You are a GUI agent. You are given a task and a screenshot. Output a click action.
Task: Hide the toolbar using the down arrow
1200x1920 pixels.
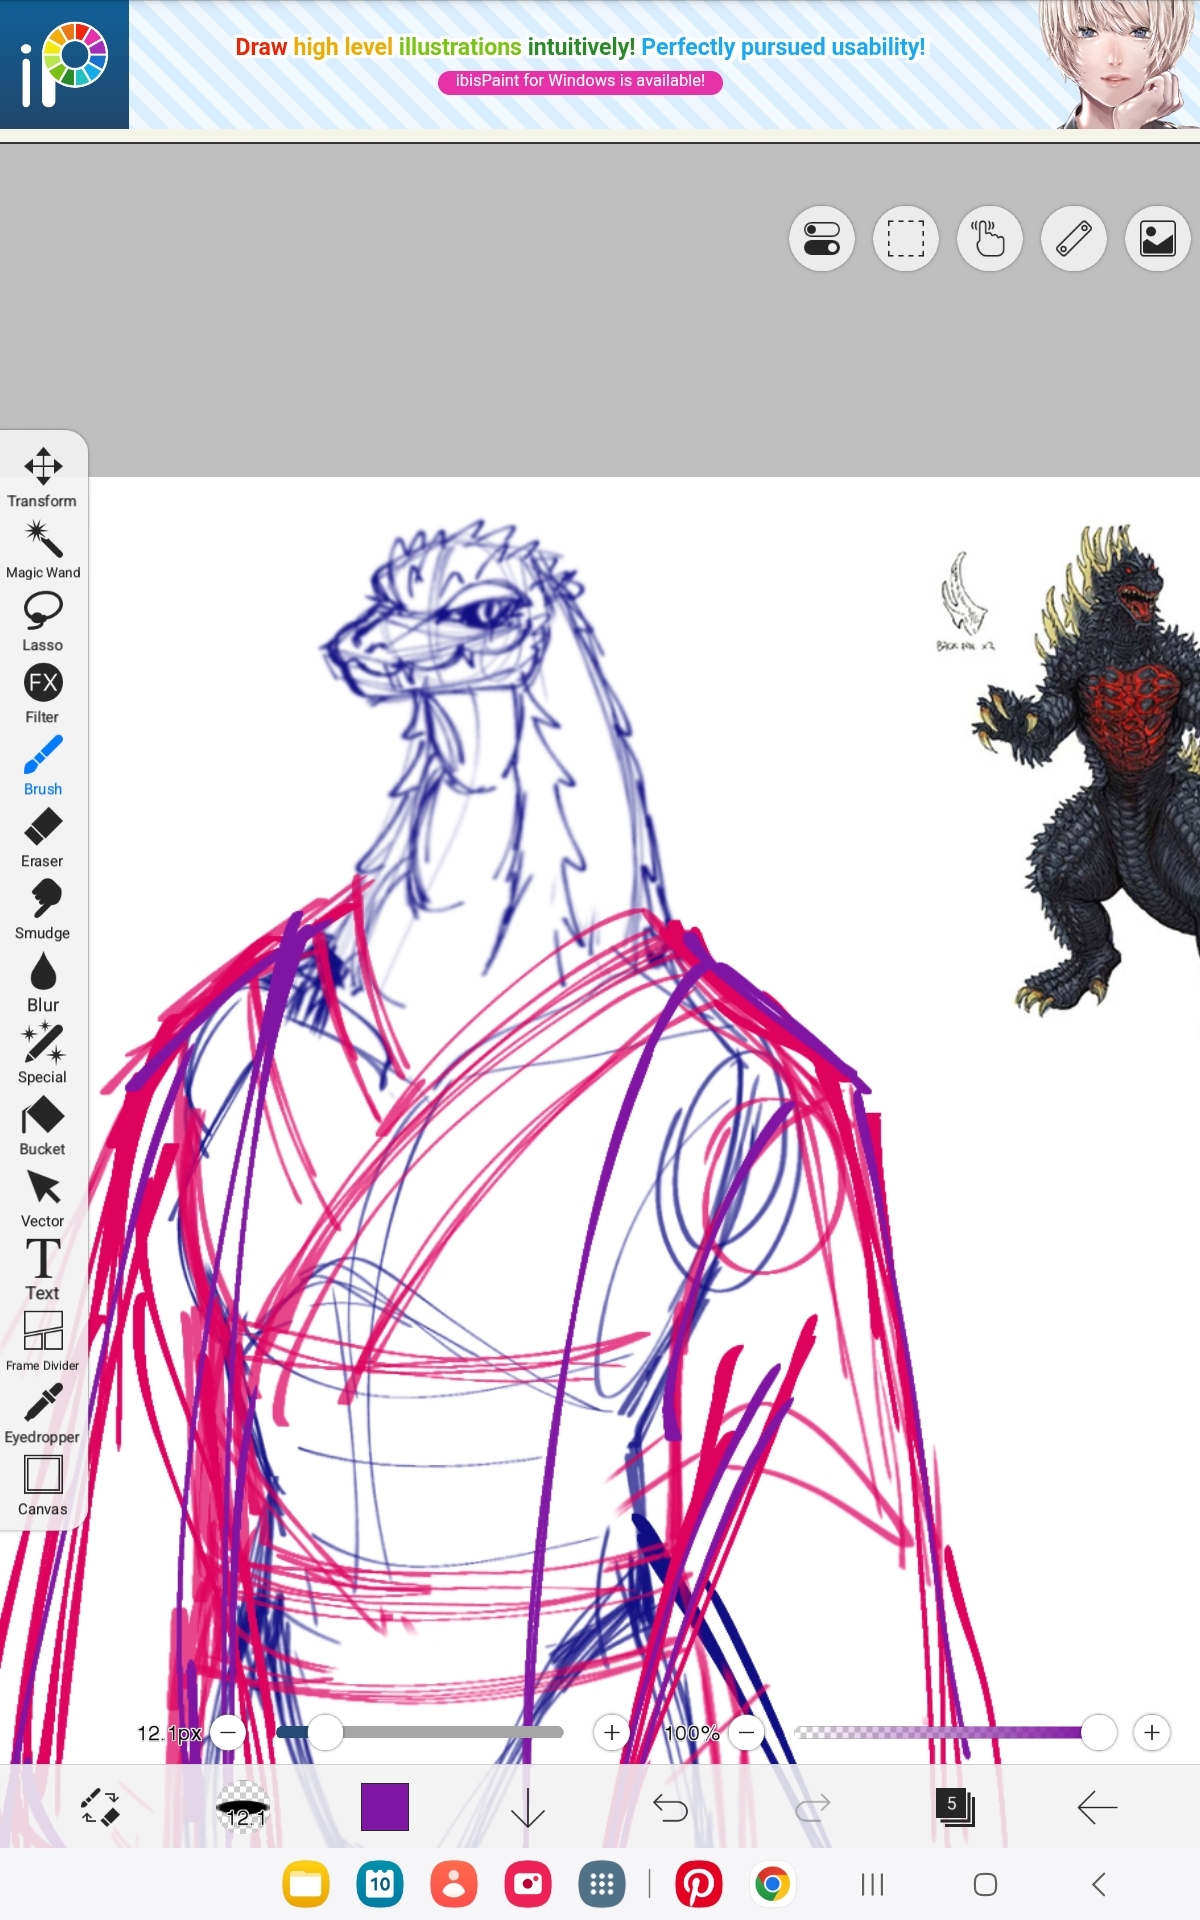pyautogui.click(x=527, y=1807)
